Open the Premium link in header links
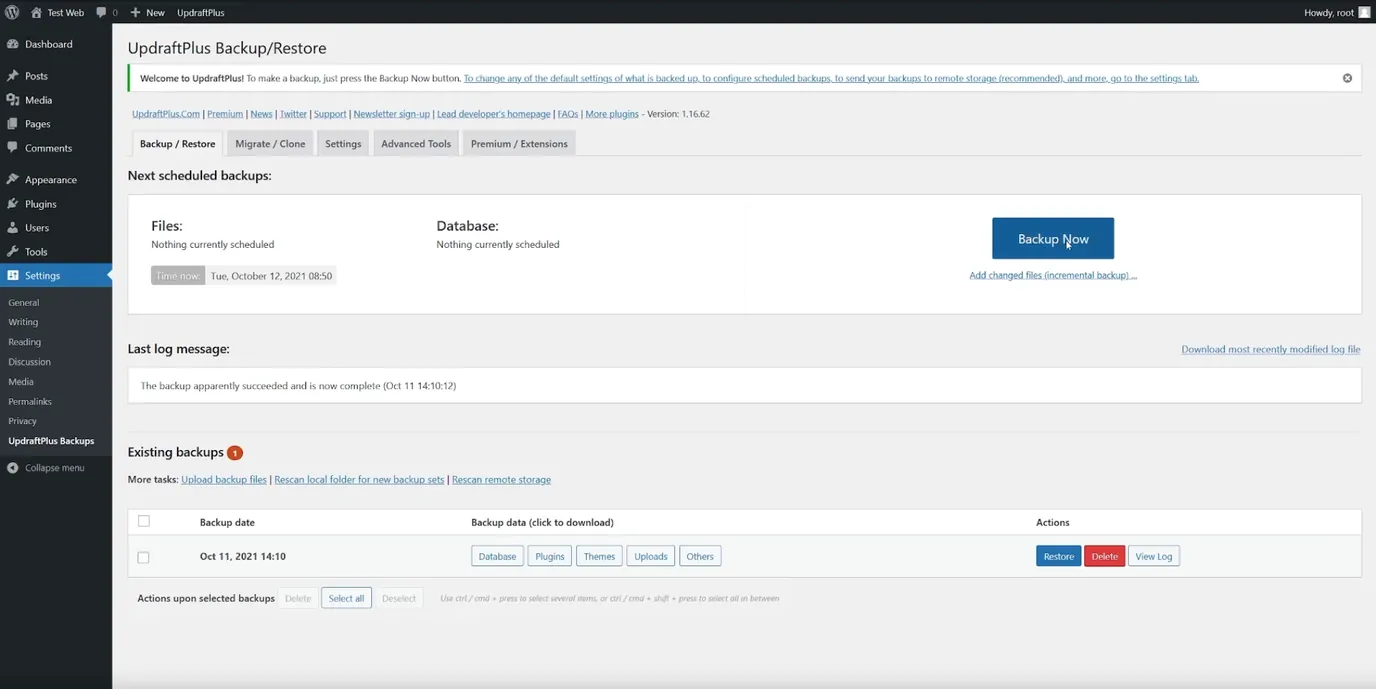 (225, 114)
